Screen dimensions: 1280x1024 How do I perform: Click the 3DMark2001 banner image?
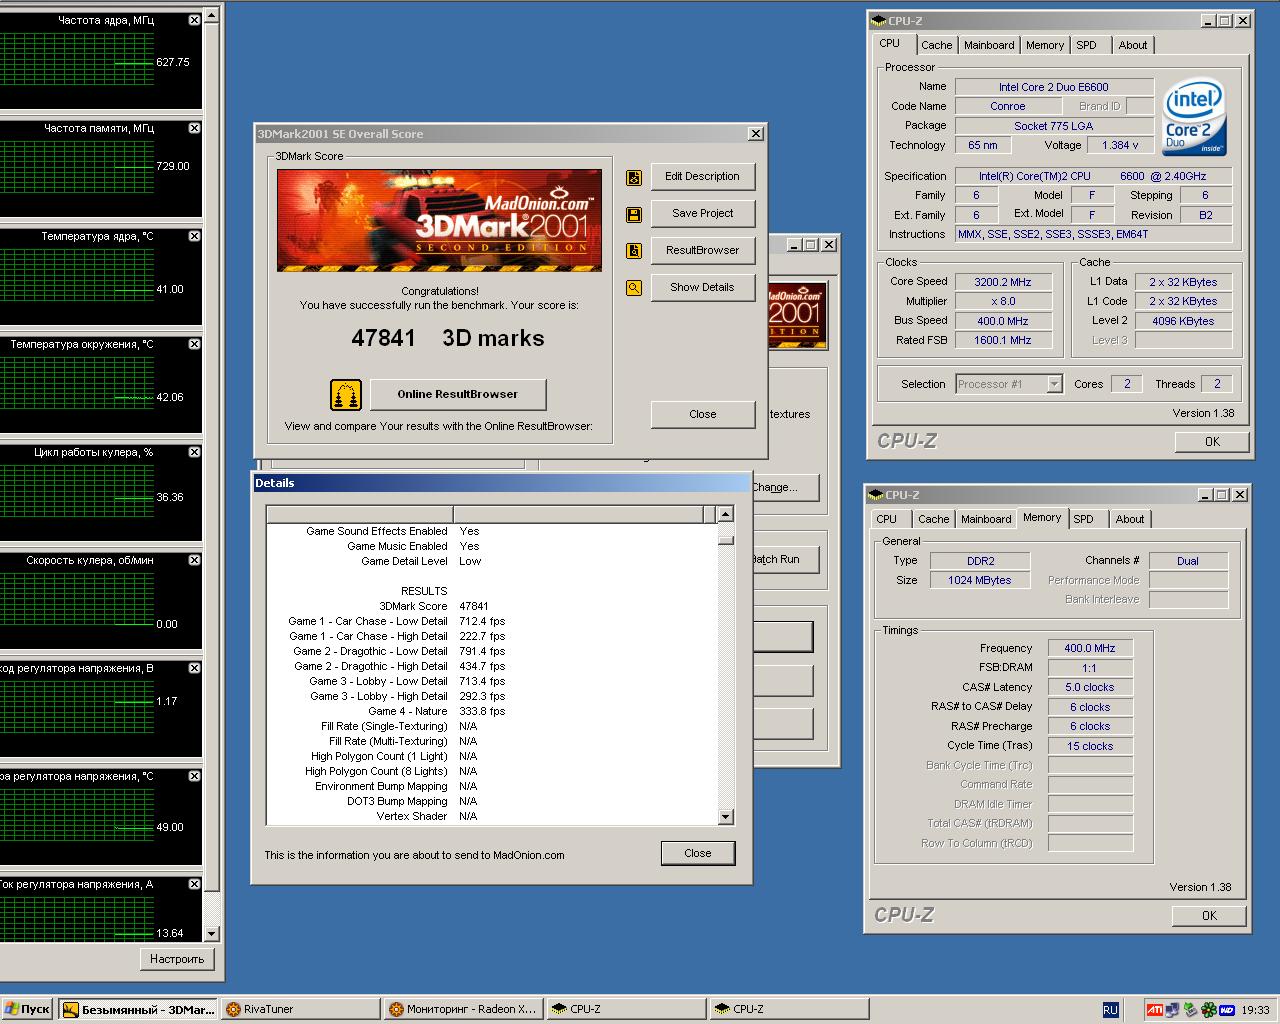point(439,220)
